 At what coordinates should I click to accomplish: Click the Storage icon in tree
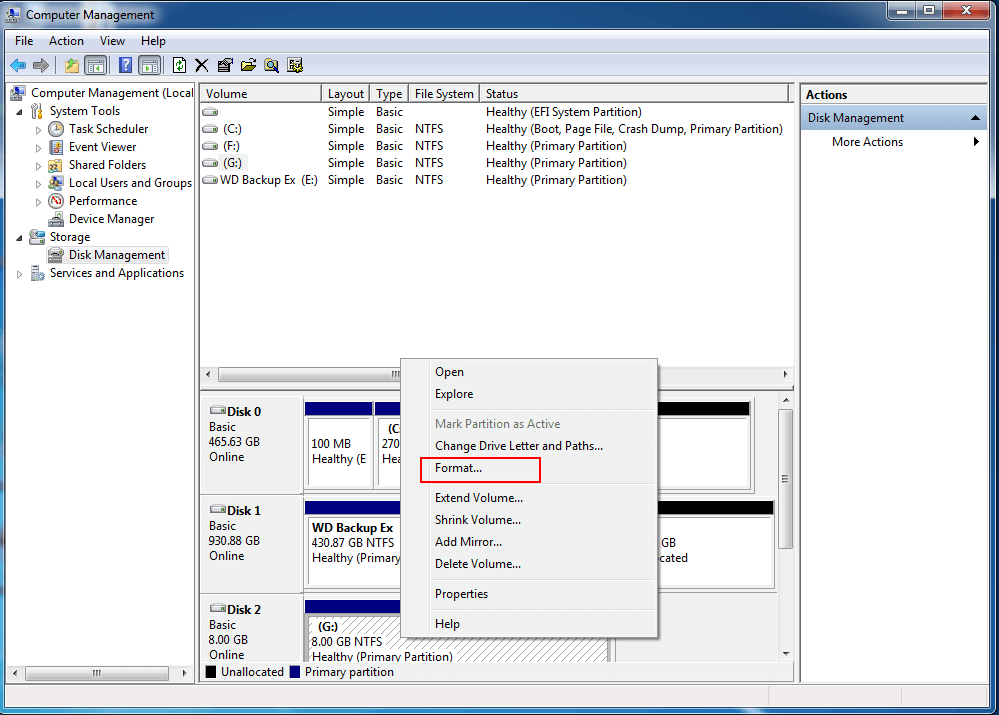(x=38, y=237)
